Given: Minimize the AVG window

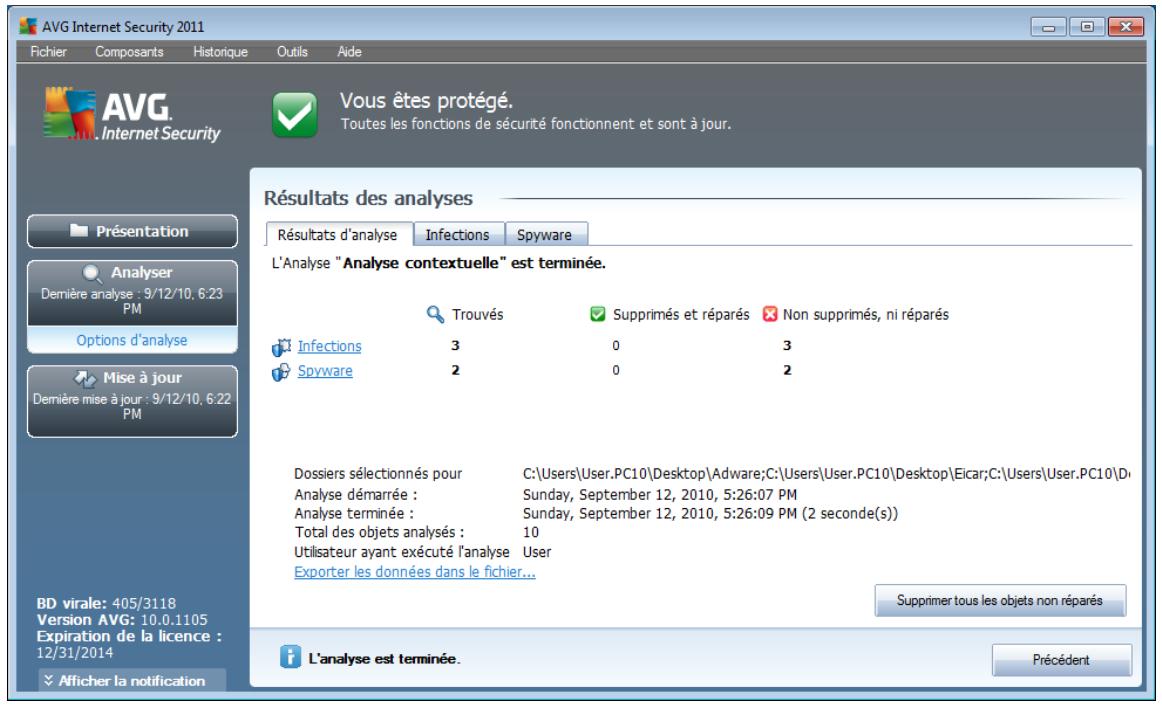Looking at the screenshot, I should (x=1049, y=27).
